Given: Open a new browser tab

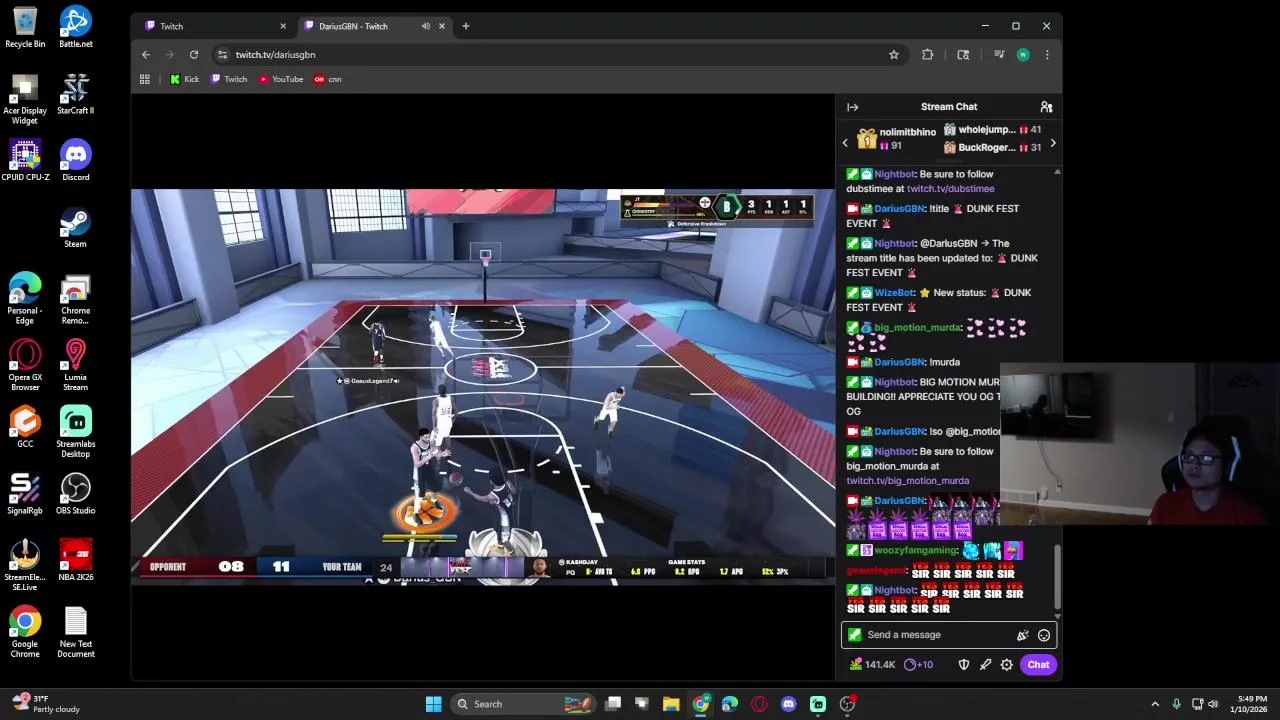Looking at the screenshot, I should [x=465, y=26].
